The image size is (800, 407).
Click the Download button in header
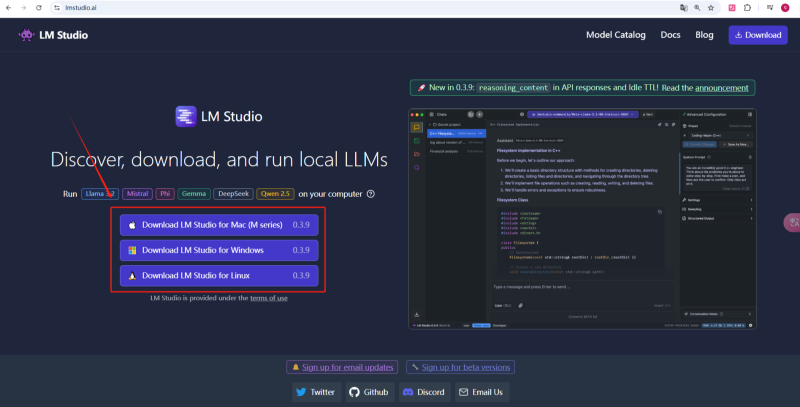click(756, 35)
